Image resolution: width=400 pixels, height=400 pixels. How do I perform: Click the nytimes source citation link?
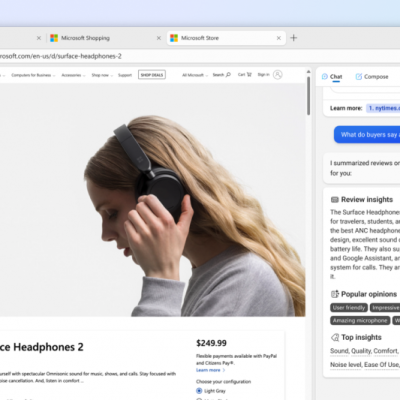click(x=383, y=108)
